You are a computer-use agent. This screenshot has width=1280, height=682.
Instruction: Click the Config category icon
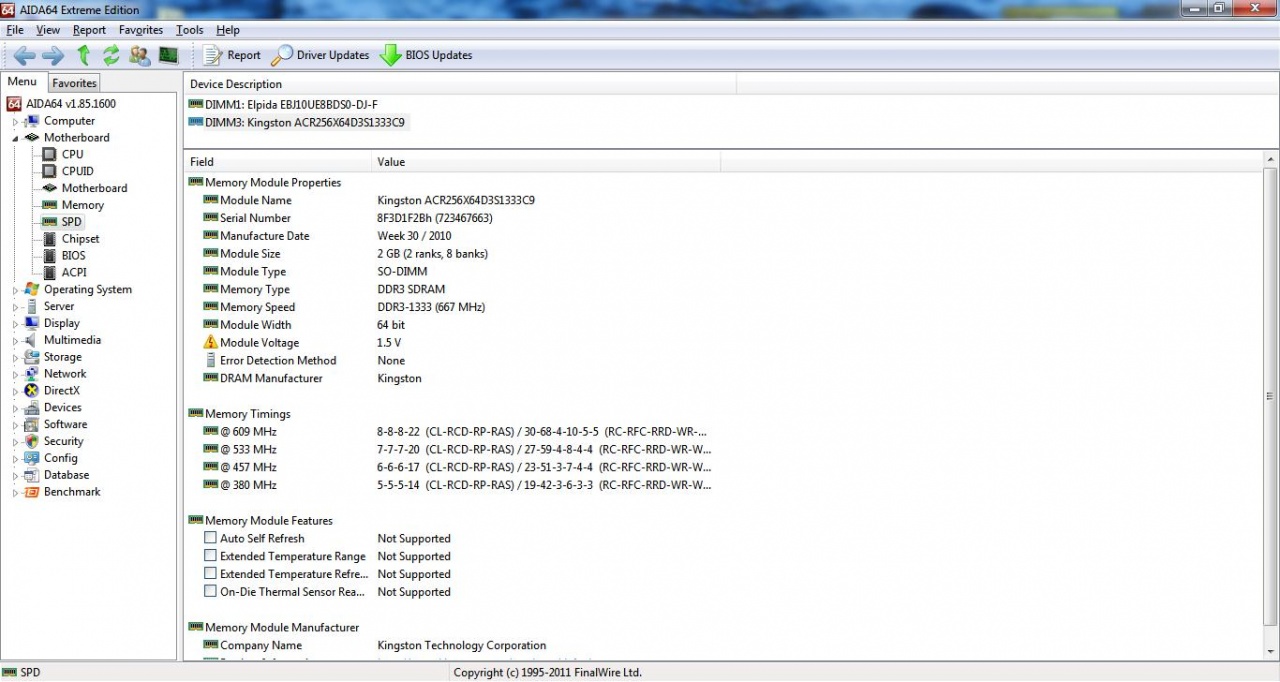click(32, 458)
